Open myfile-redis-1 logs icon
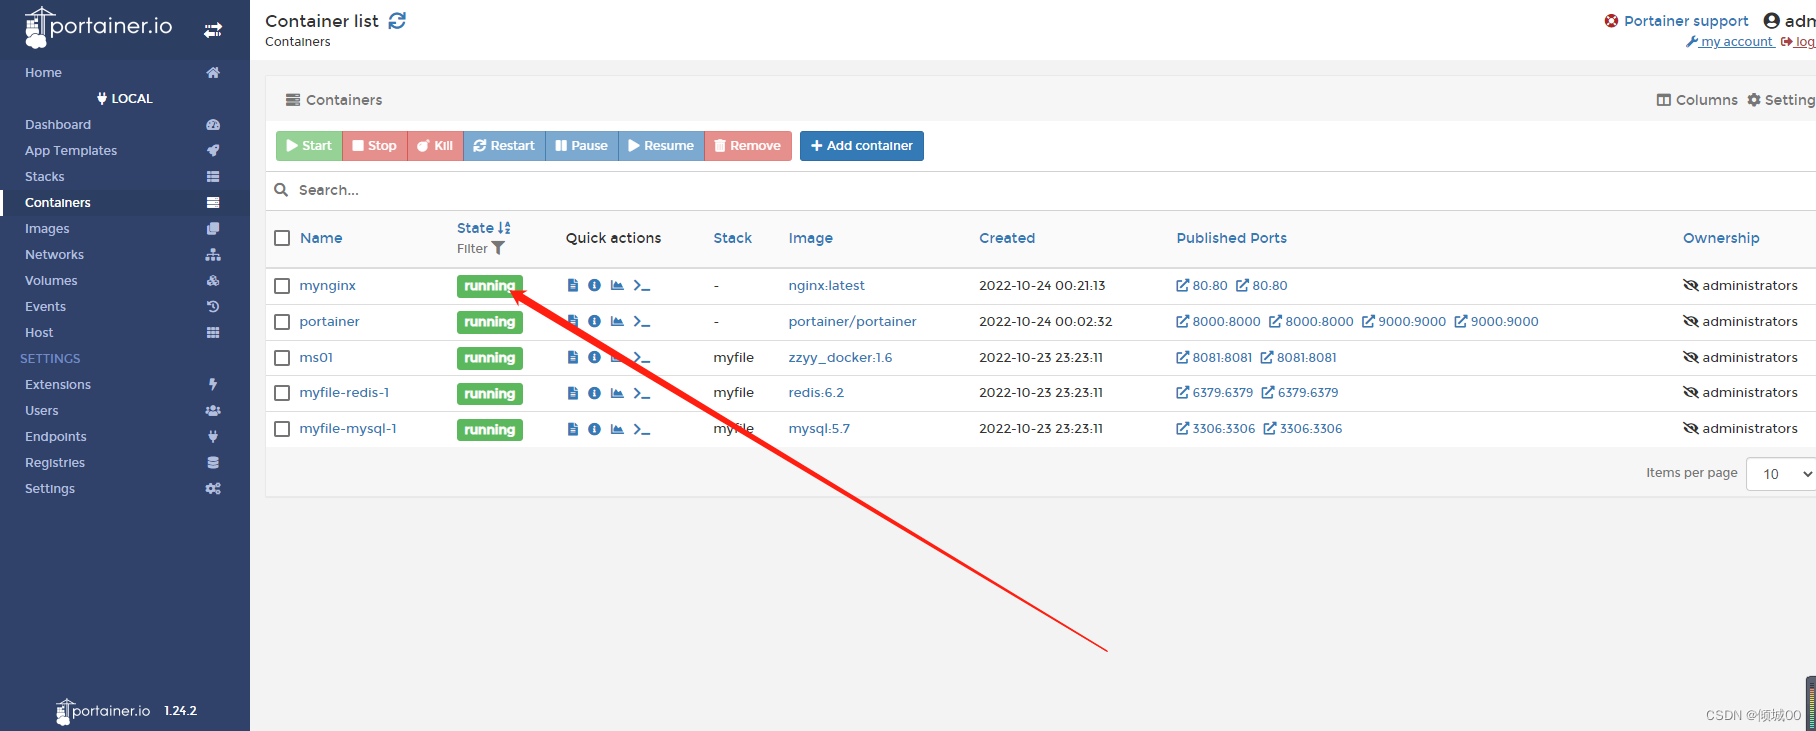Screen dimensions: 1816x731 (573, 393)
